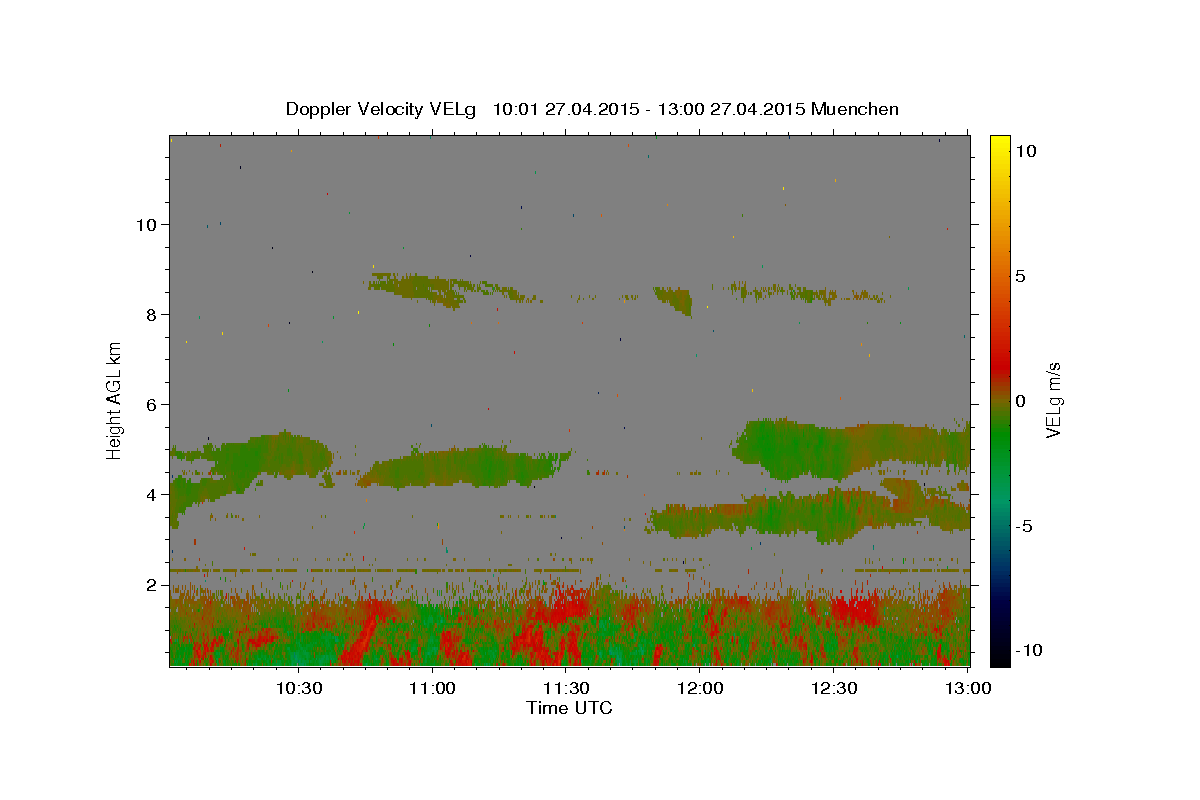Viewport: 1200px width, 800px height.
Task: Click the start time '10:01 27.04.2015' in title
Action: (565, 109)
